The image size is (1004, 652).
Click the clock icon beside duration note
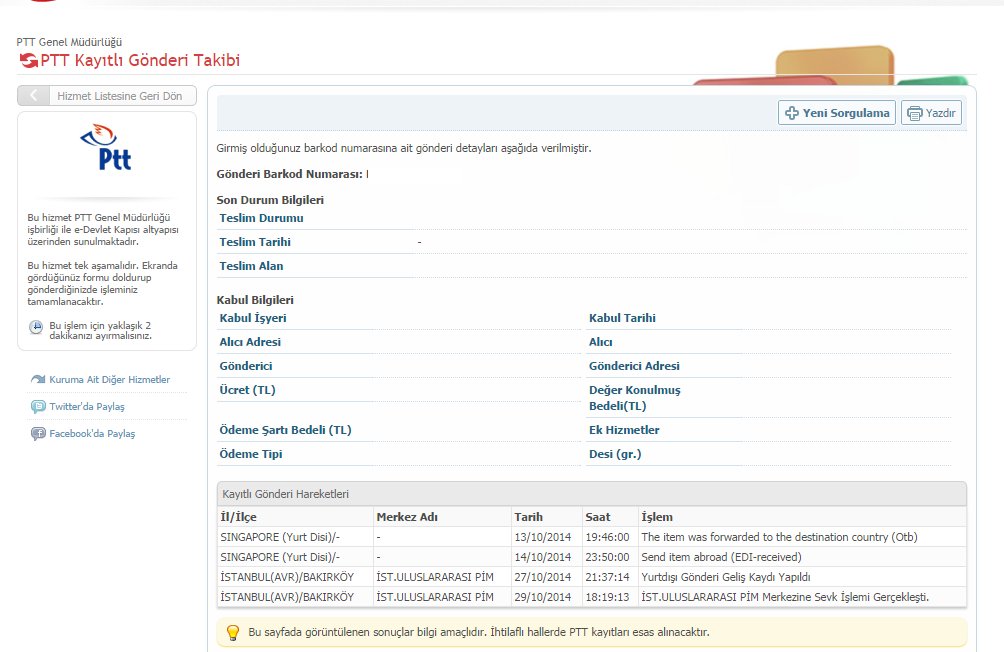tap(36, 327)
